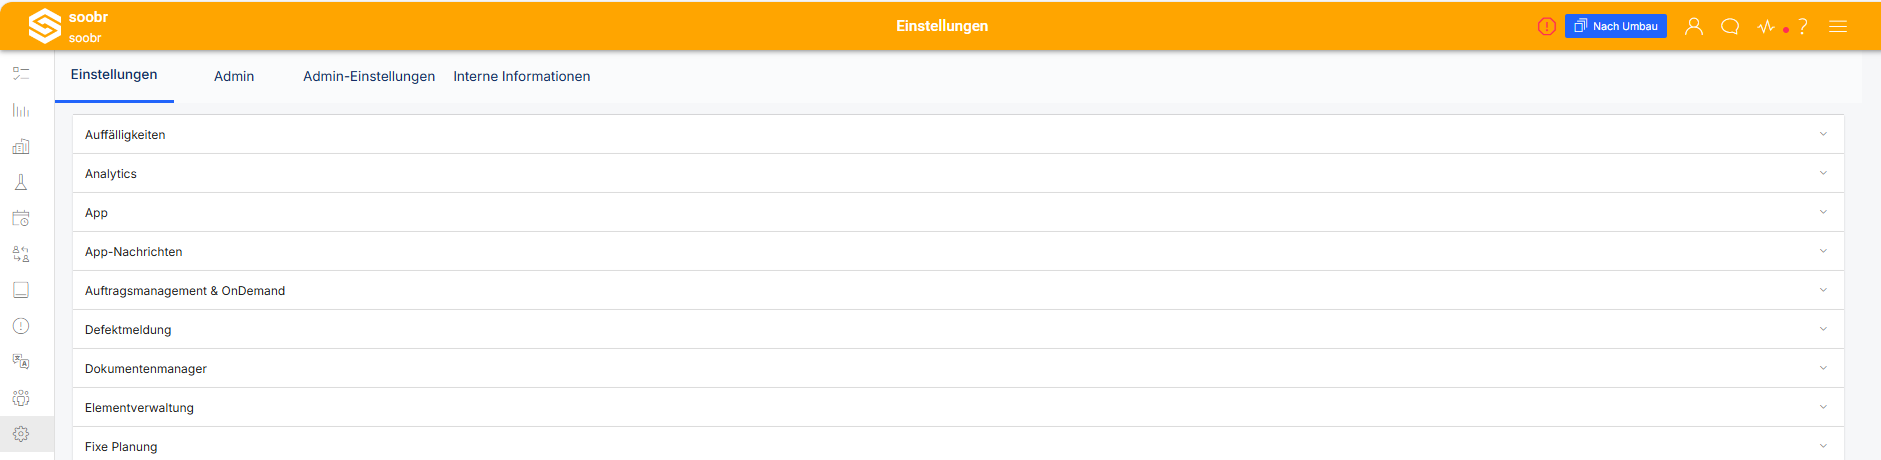This screenshot has width=1881, height=460.
Task: Click the Nach Umbau button
Action: click(x=1616, y=26)
